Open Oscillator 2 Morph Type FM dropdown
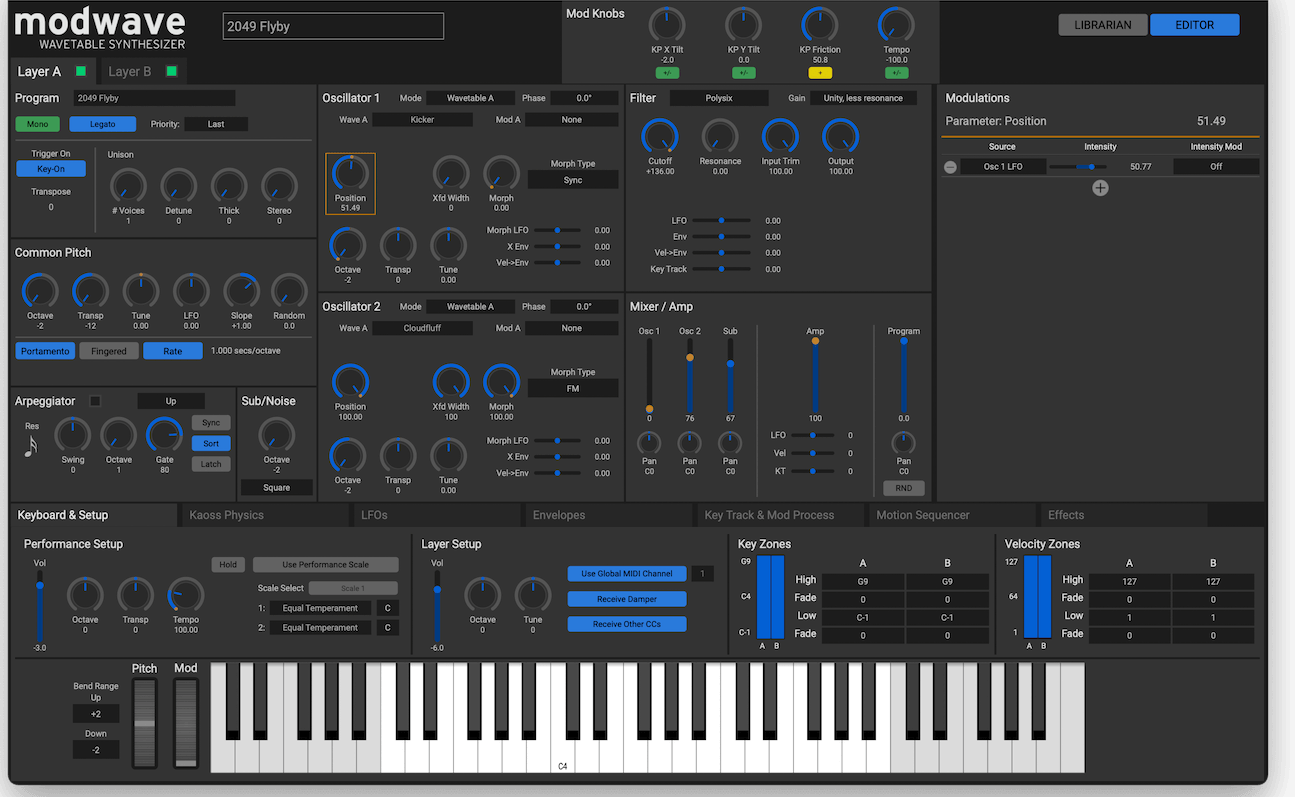This screenshot has height=797, width=1295. tap(573, 388)
